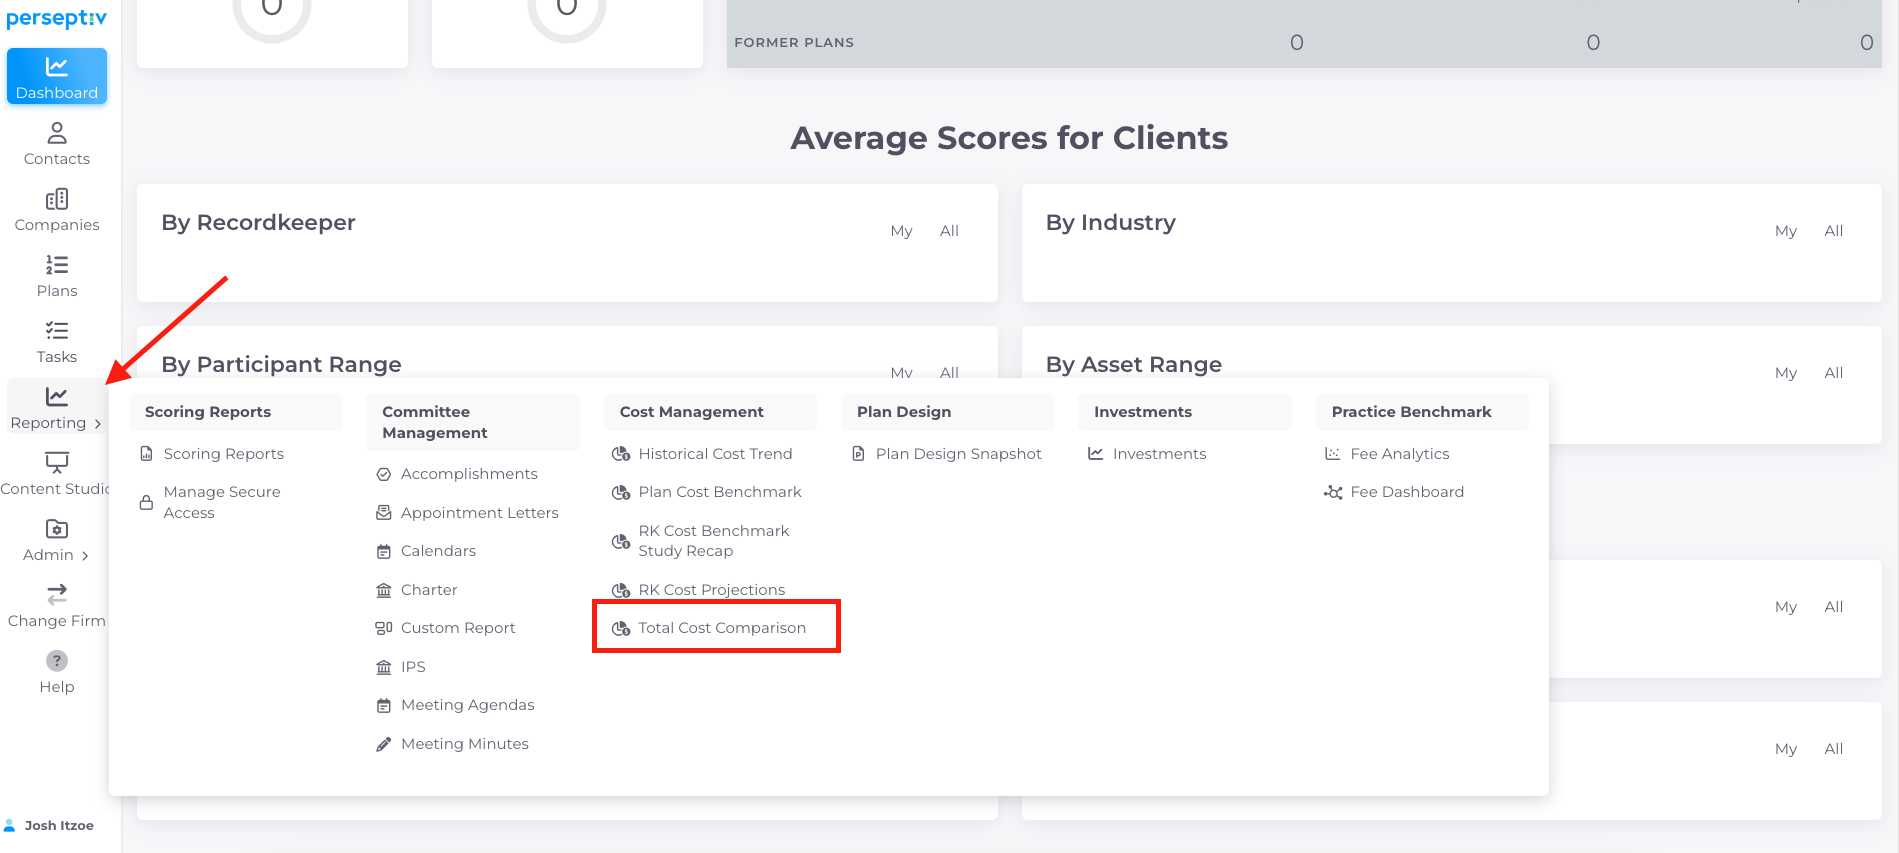
Task: Click the RK Cost Projections pie icon
Action: (x=621, y=590)
